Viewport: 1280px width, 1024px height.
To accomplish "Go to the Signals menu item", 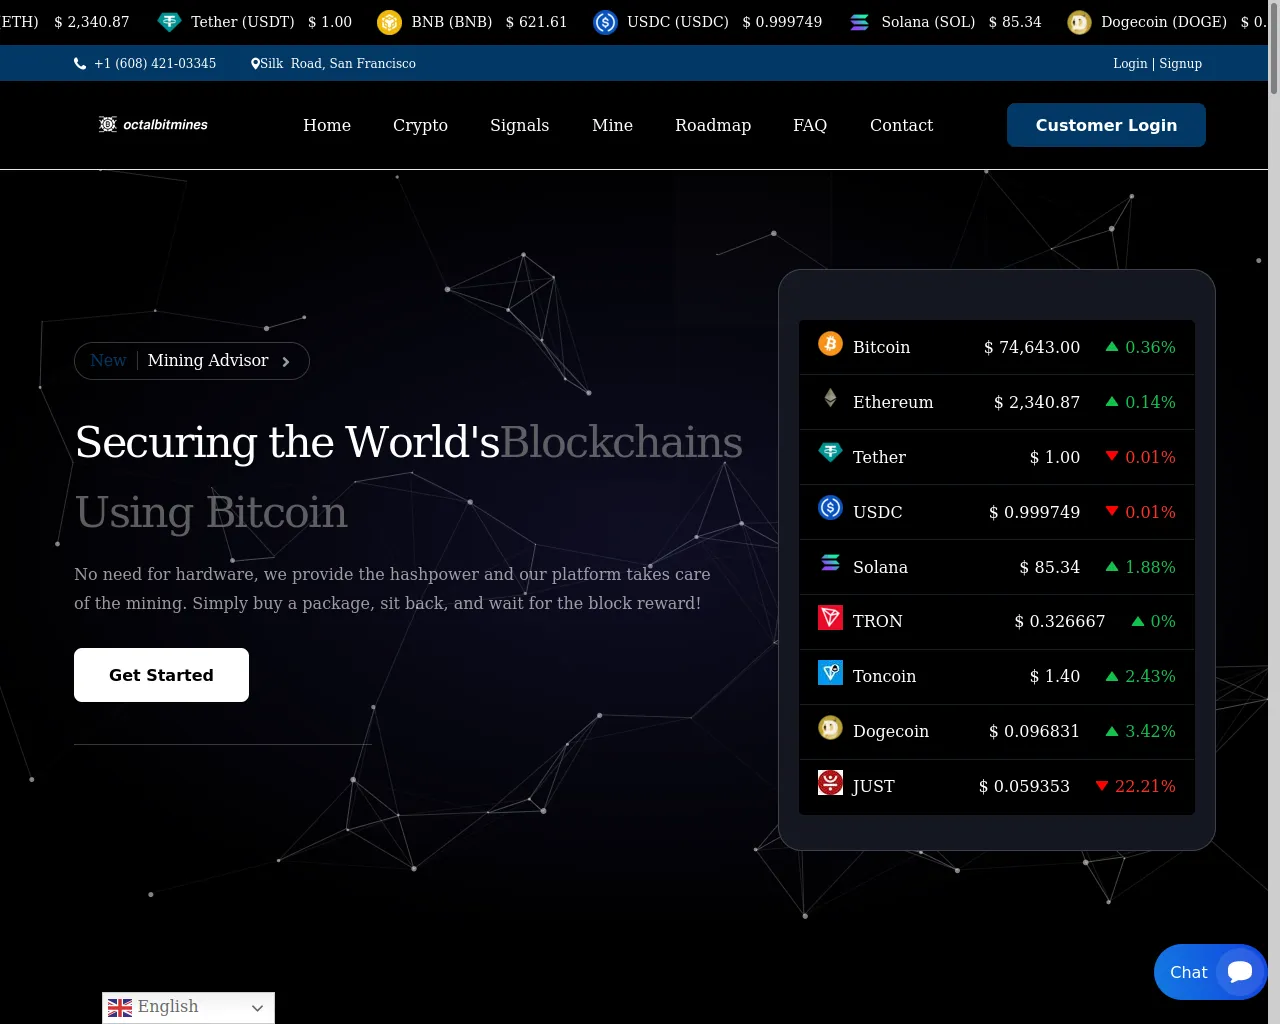I will point(519,125).
